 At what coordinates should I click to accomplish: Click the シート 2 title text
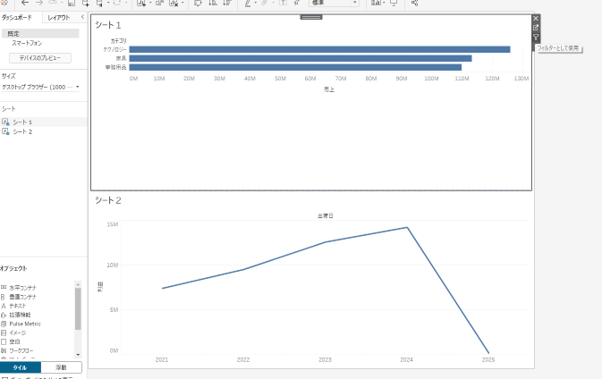click(x=108, y=200)
